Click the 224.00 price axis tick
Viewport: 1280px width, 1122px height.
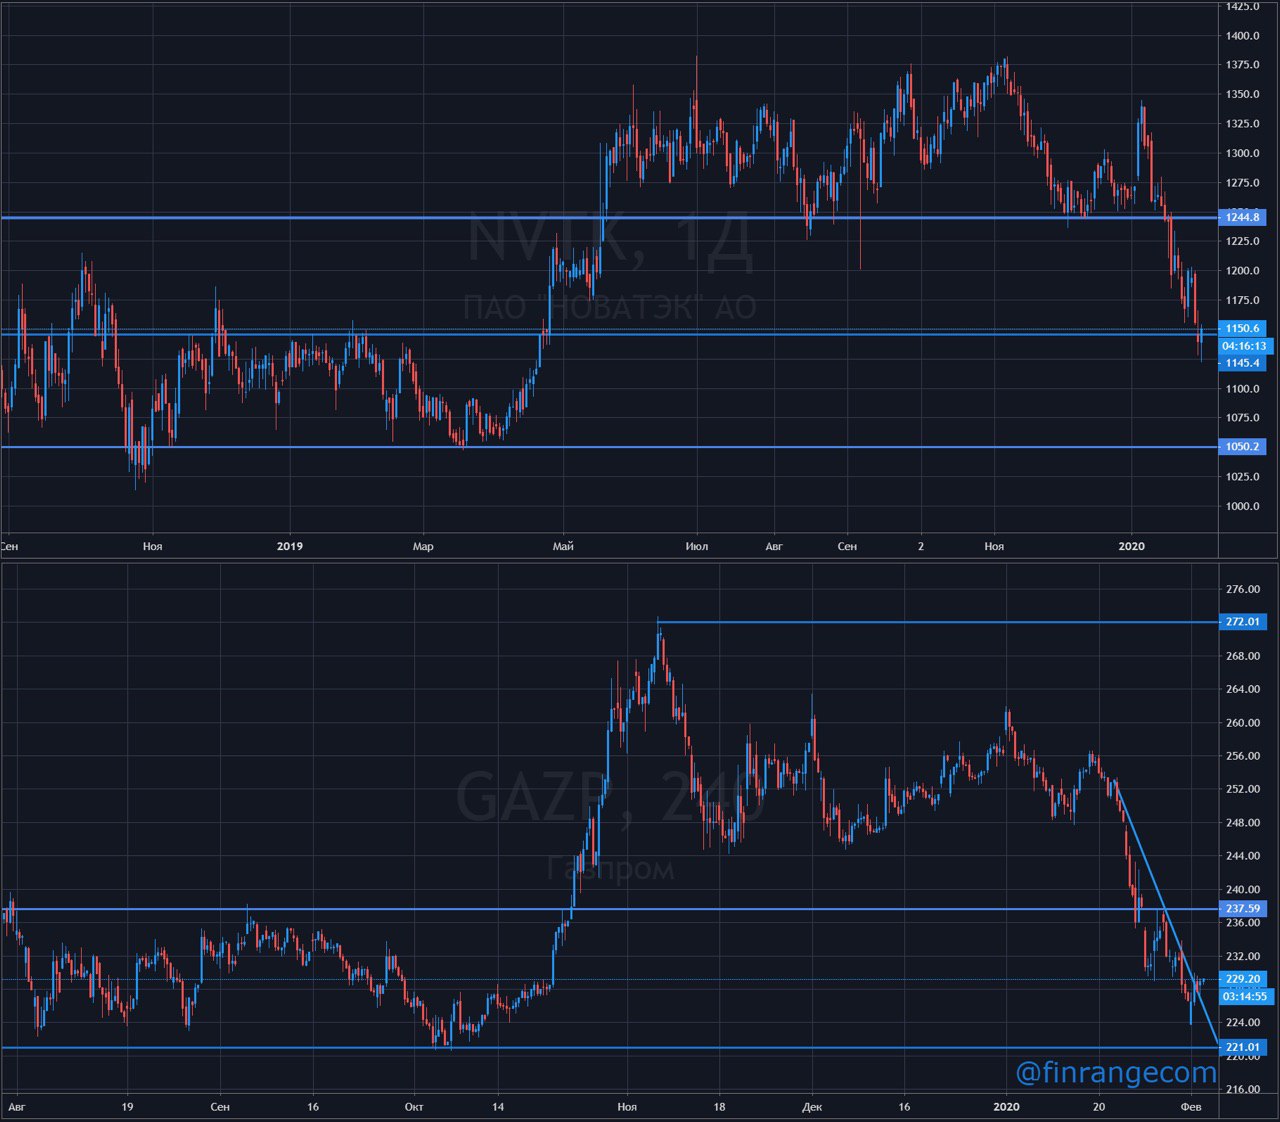click(1243, 1023)
